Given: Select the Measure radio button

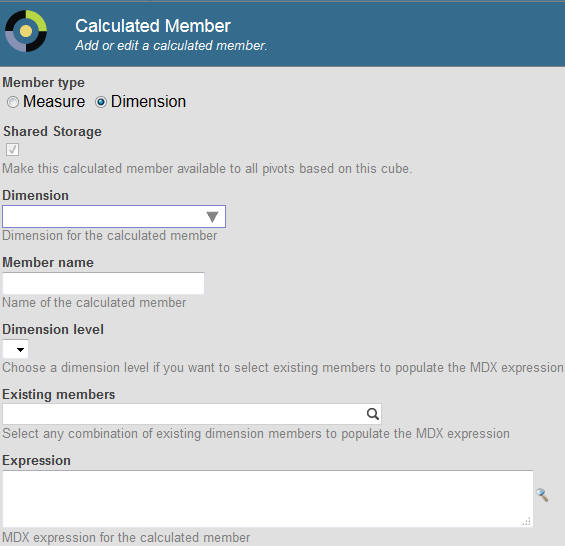Looking at the screenshot, I should click(x=13, y=102).
